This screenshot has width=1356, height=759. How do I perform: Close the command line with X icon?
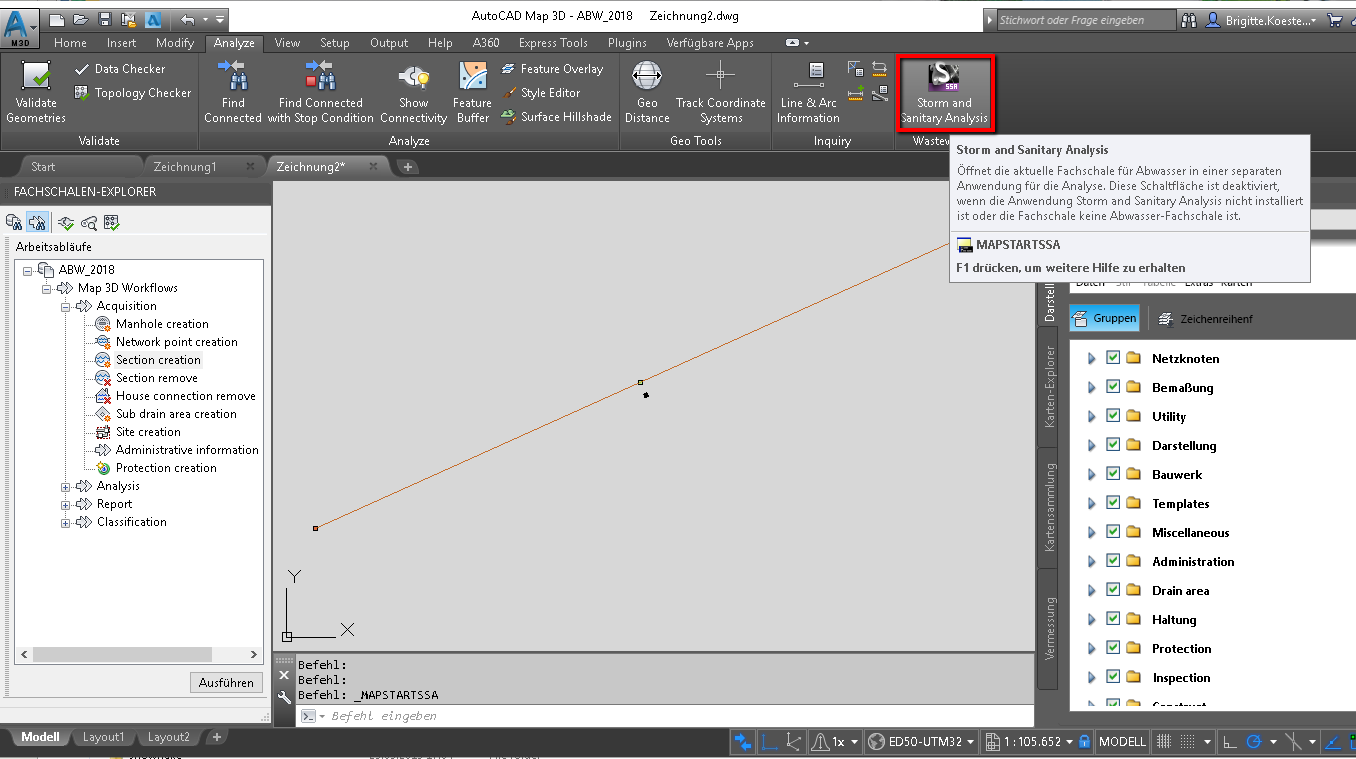[x=284, y=675]
